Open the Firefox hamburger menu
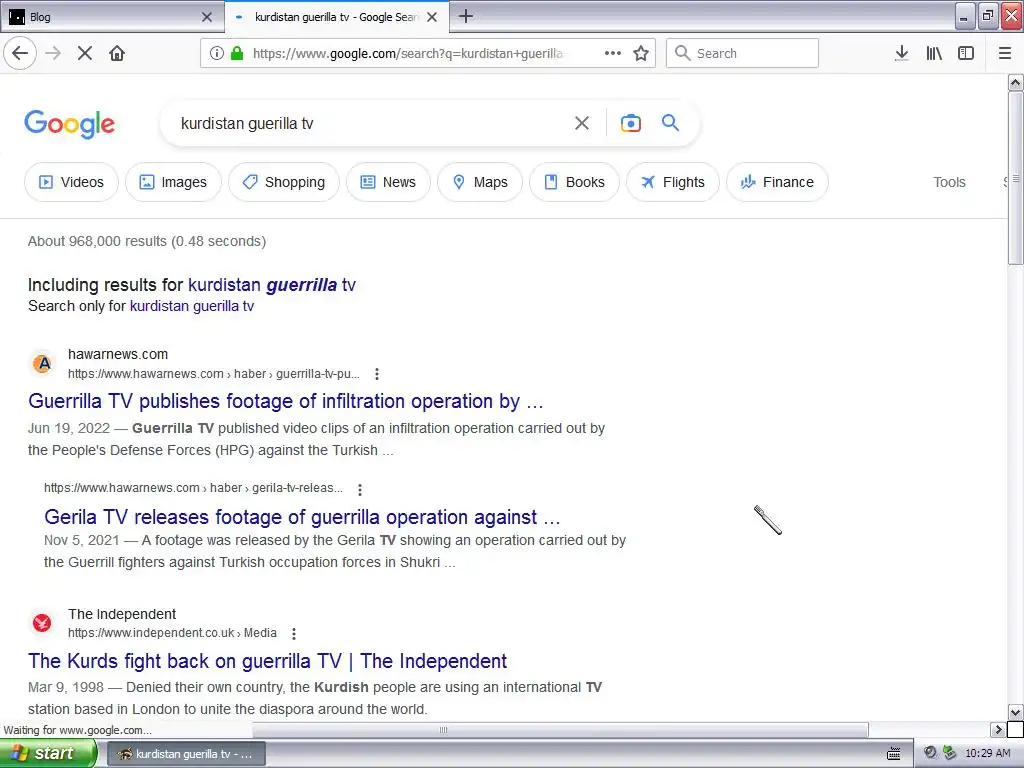 pos(1005,53)
